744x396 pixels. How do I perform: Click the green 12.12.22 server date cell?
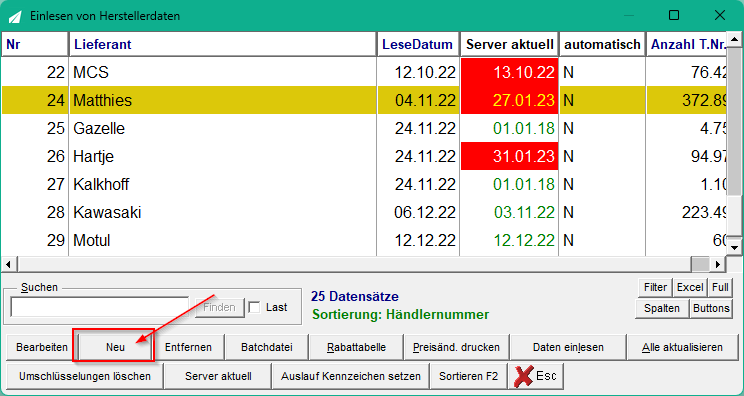510,240
